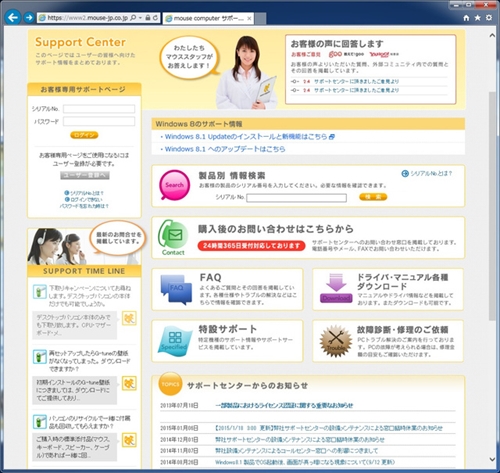500x473 pixels.
Task: Click the purple Download icon
Action: pyautogui.click(x=336, y=288)
